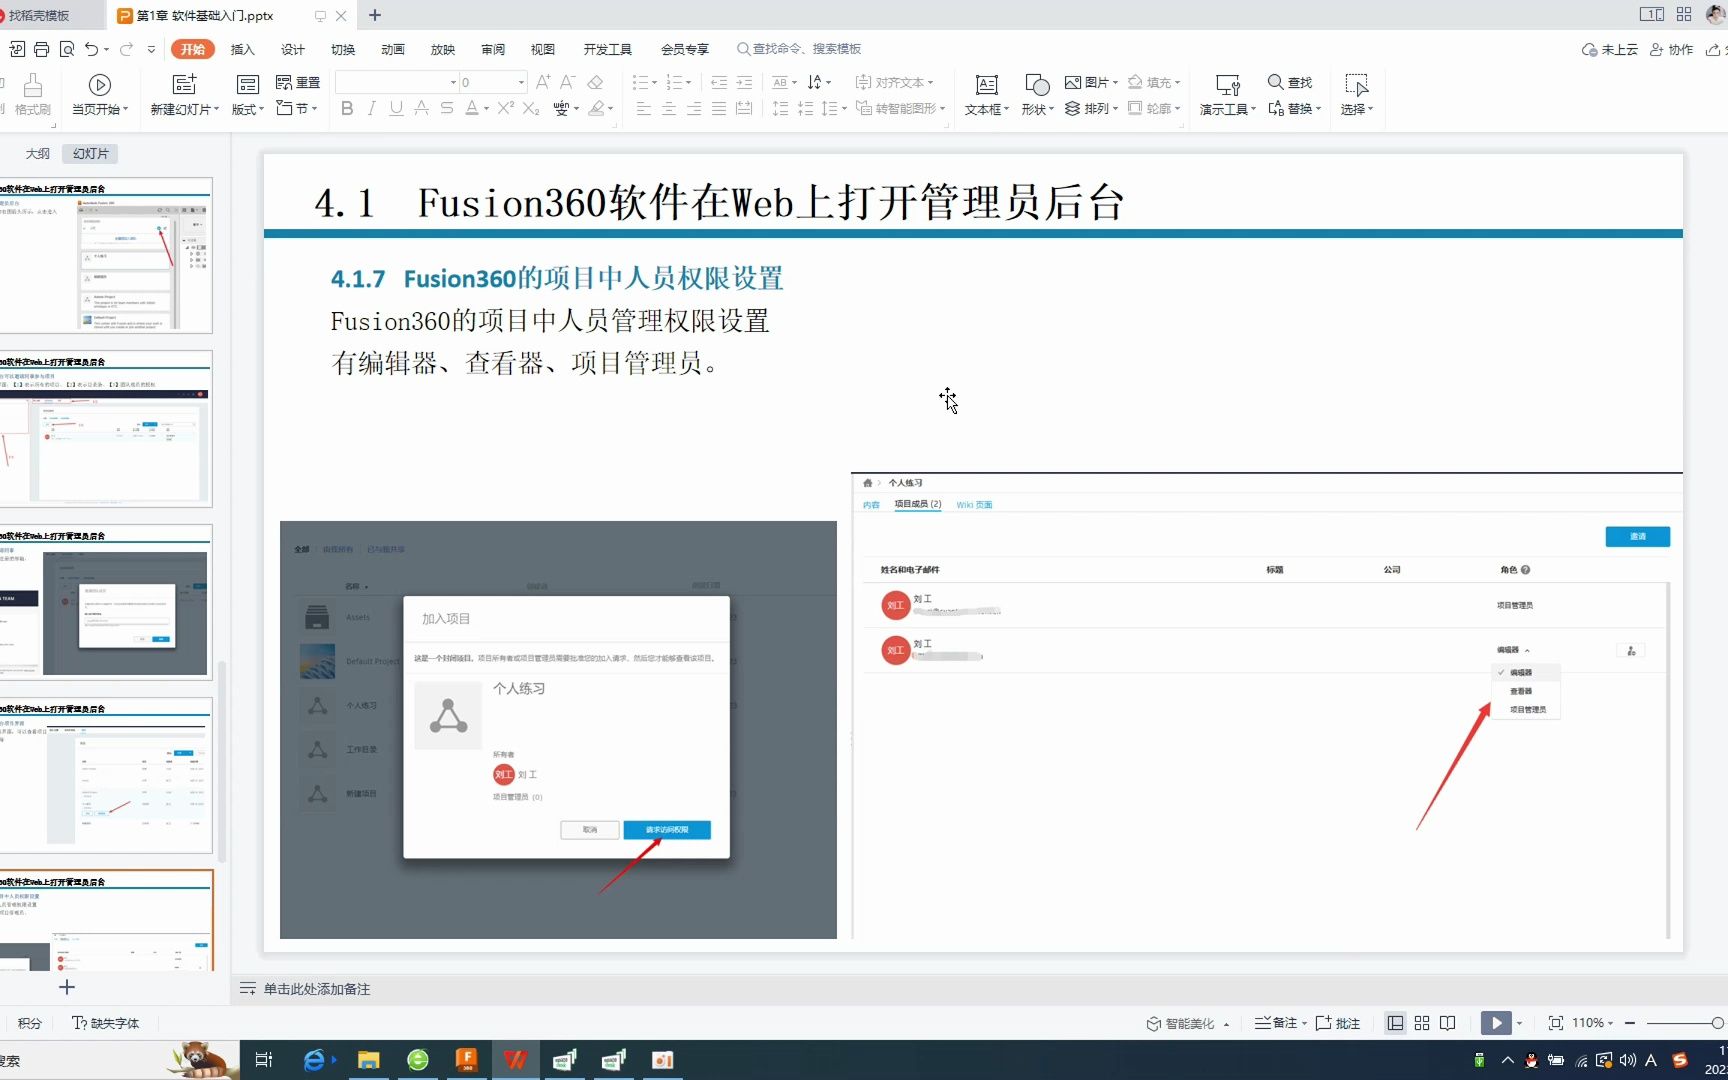Click the Print icon in quick access bar
This screenshot has width=1728, height=1080.
[x=42, y=49]
